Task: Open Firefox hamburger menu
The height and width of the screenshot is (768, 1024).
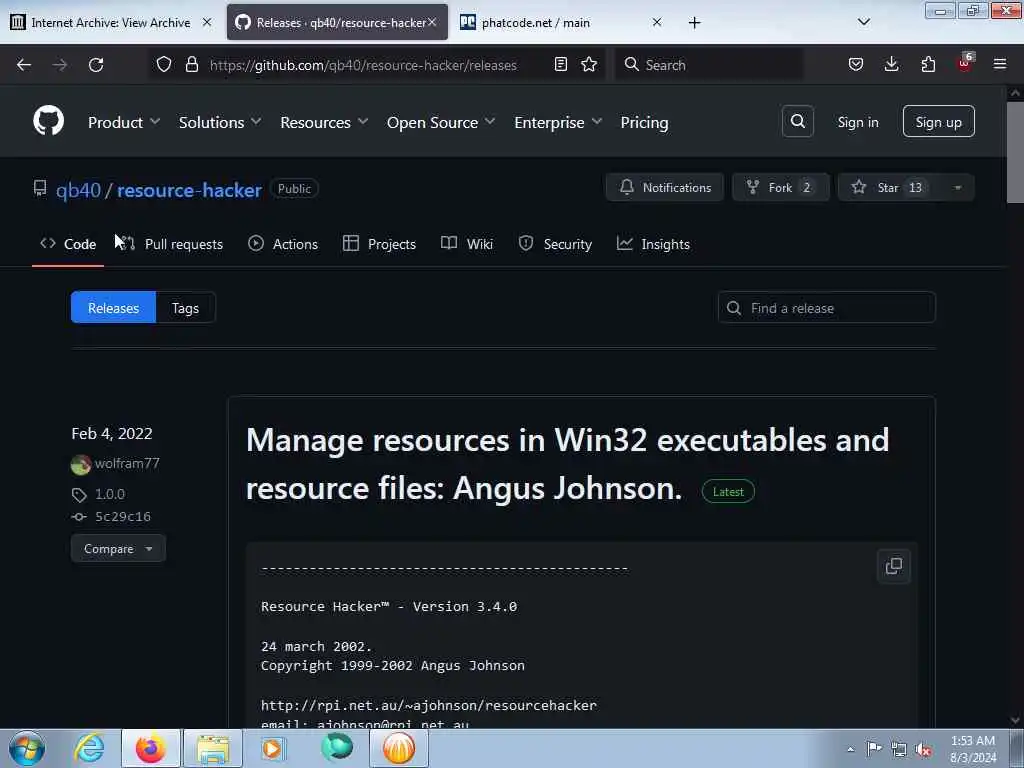Action: coord(1000,65)
